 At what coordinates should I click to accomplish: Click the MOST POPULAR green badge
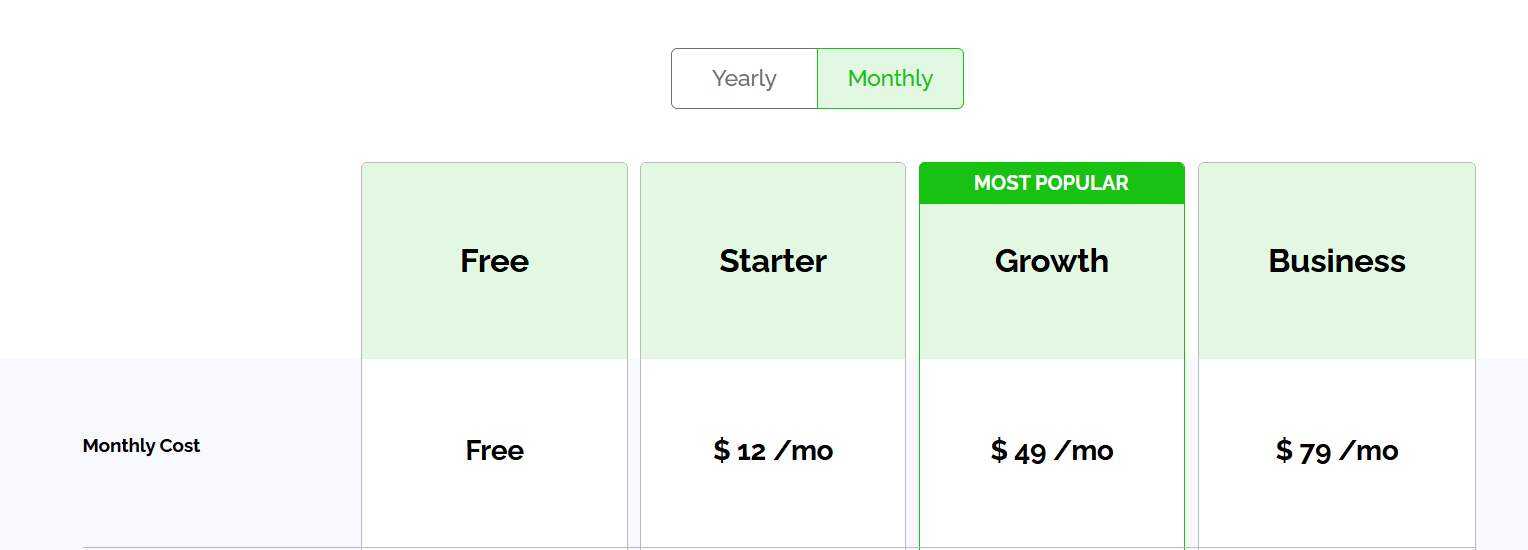click(1051, 183)
